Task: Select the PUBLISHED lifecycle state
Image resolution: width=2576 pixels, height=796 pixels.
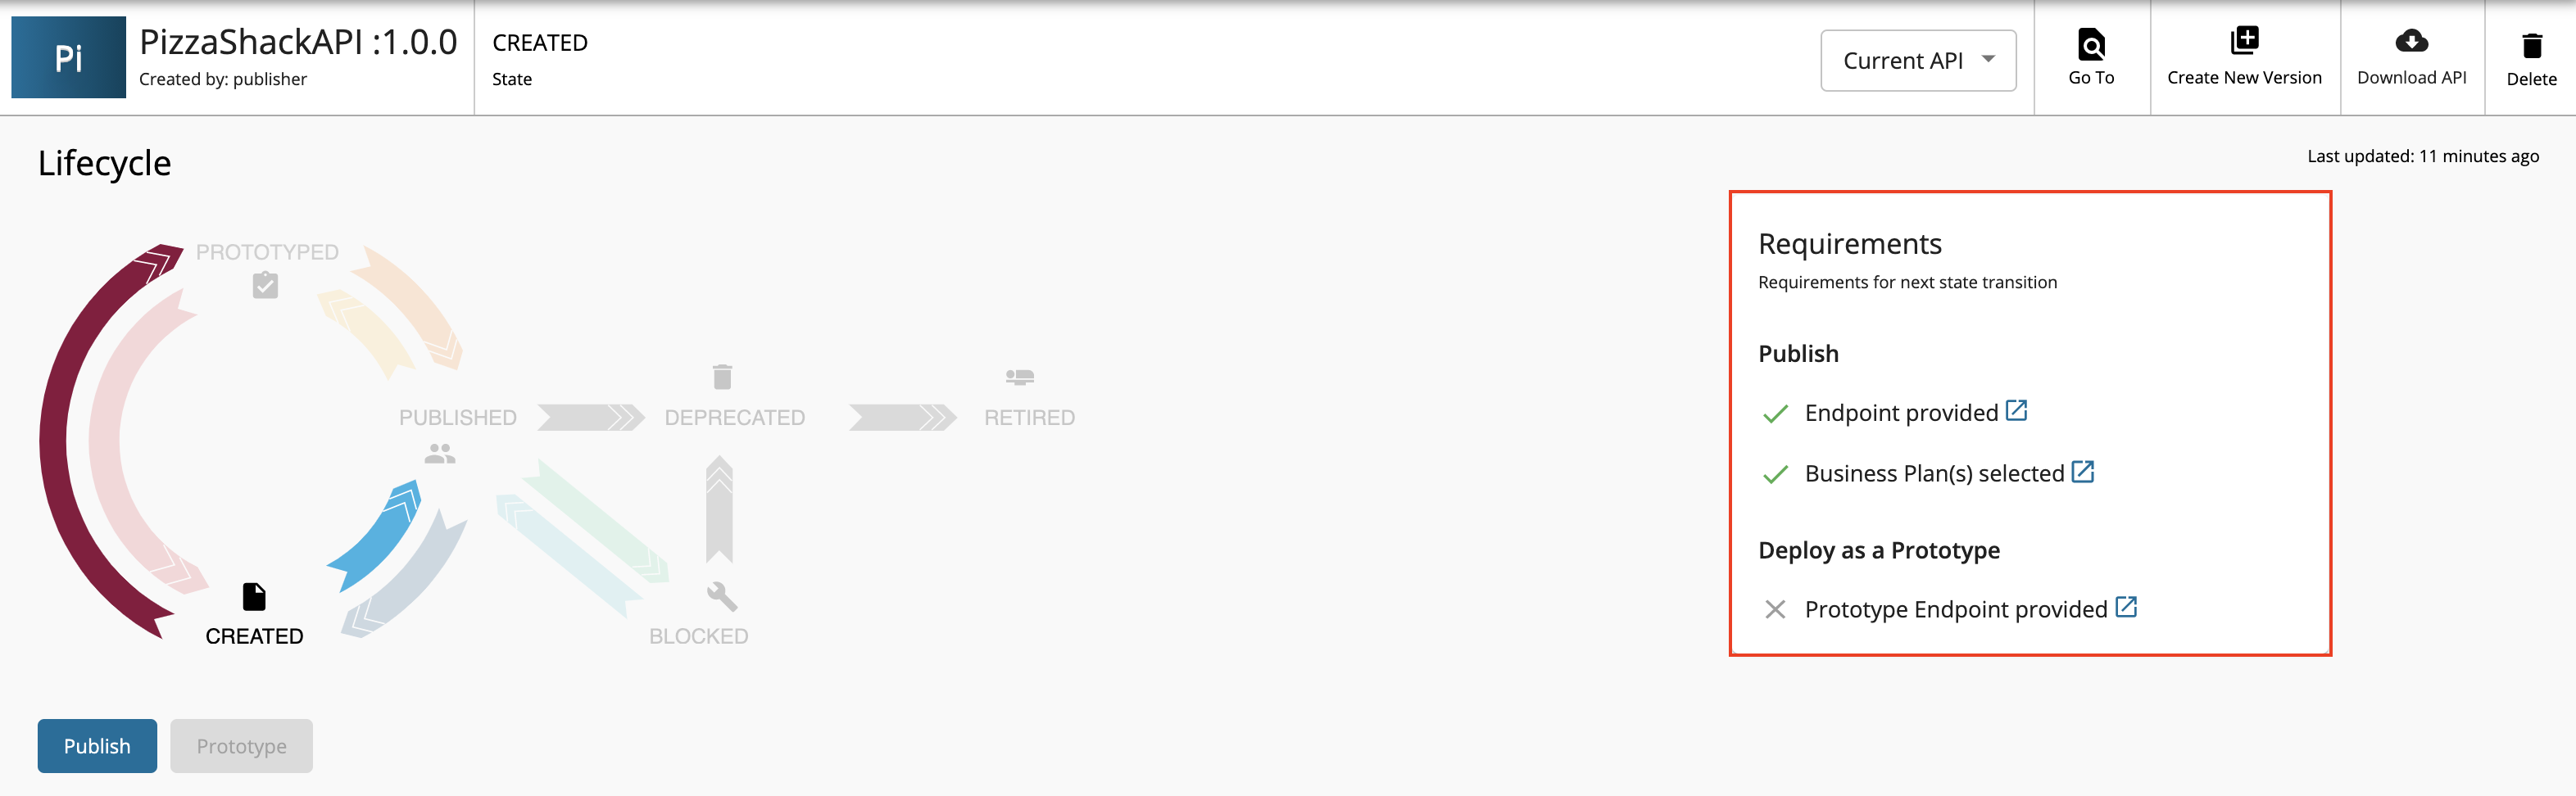Action: pos(457,417)
